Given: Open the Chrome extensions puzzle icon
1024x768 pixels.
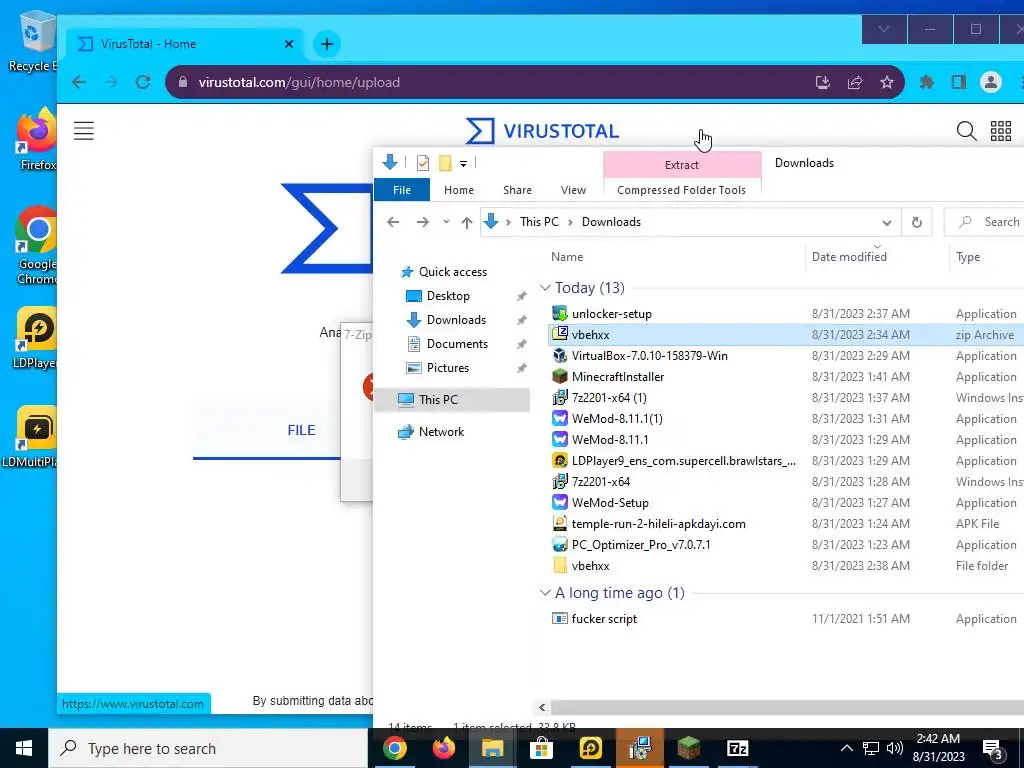Looking at the screenshot, I should pyautogui.click(x=926, y=82).
